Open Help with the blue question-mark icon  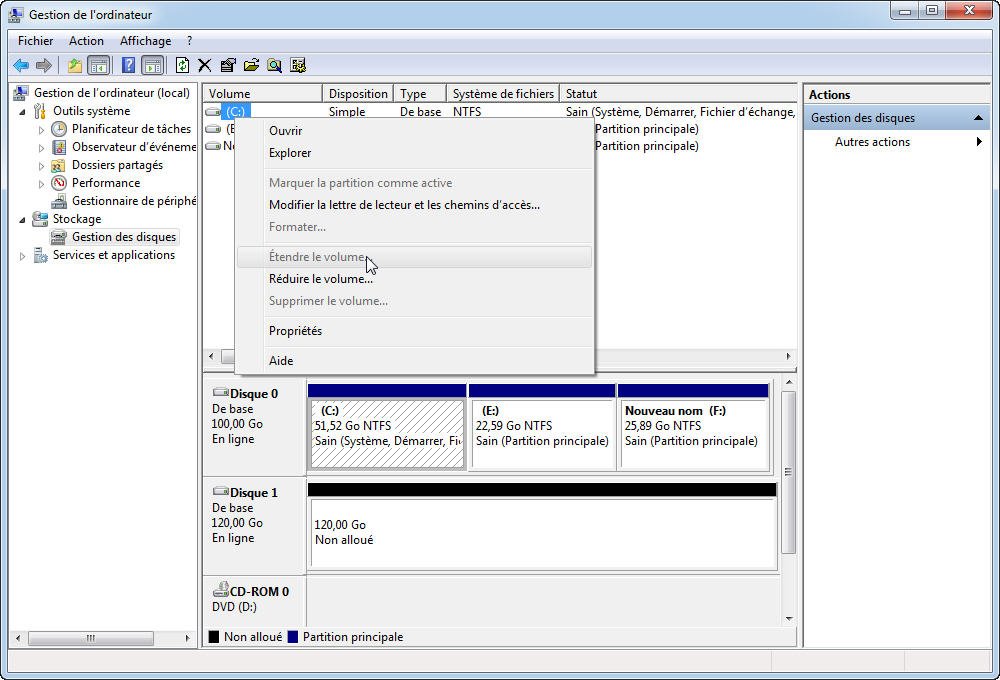[128, 65]
